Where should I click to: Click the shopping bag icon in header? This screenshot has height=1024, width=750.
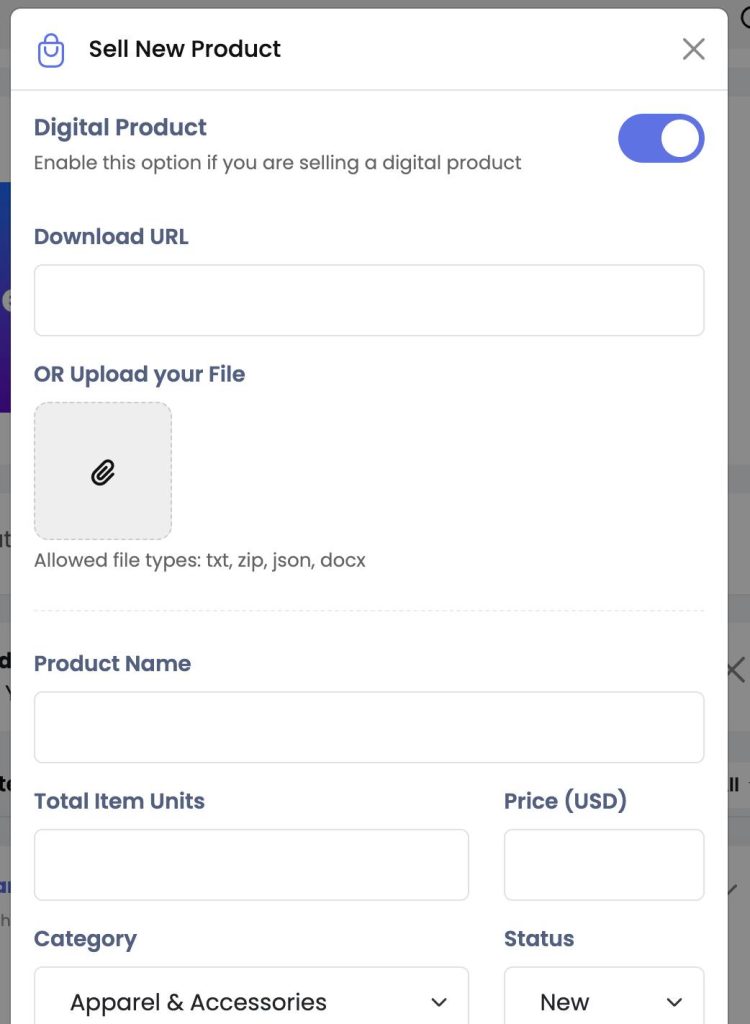(x=51, y=50)
